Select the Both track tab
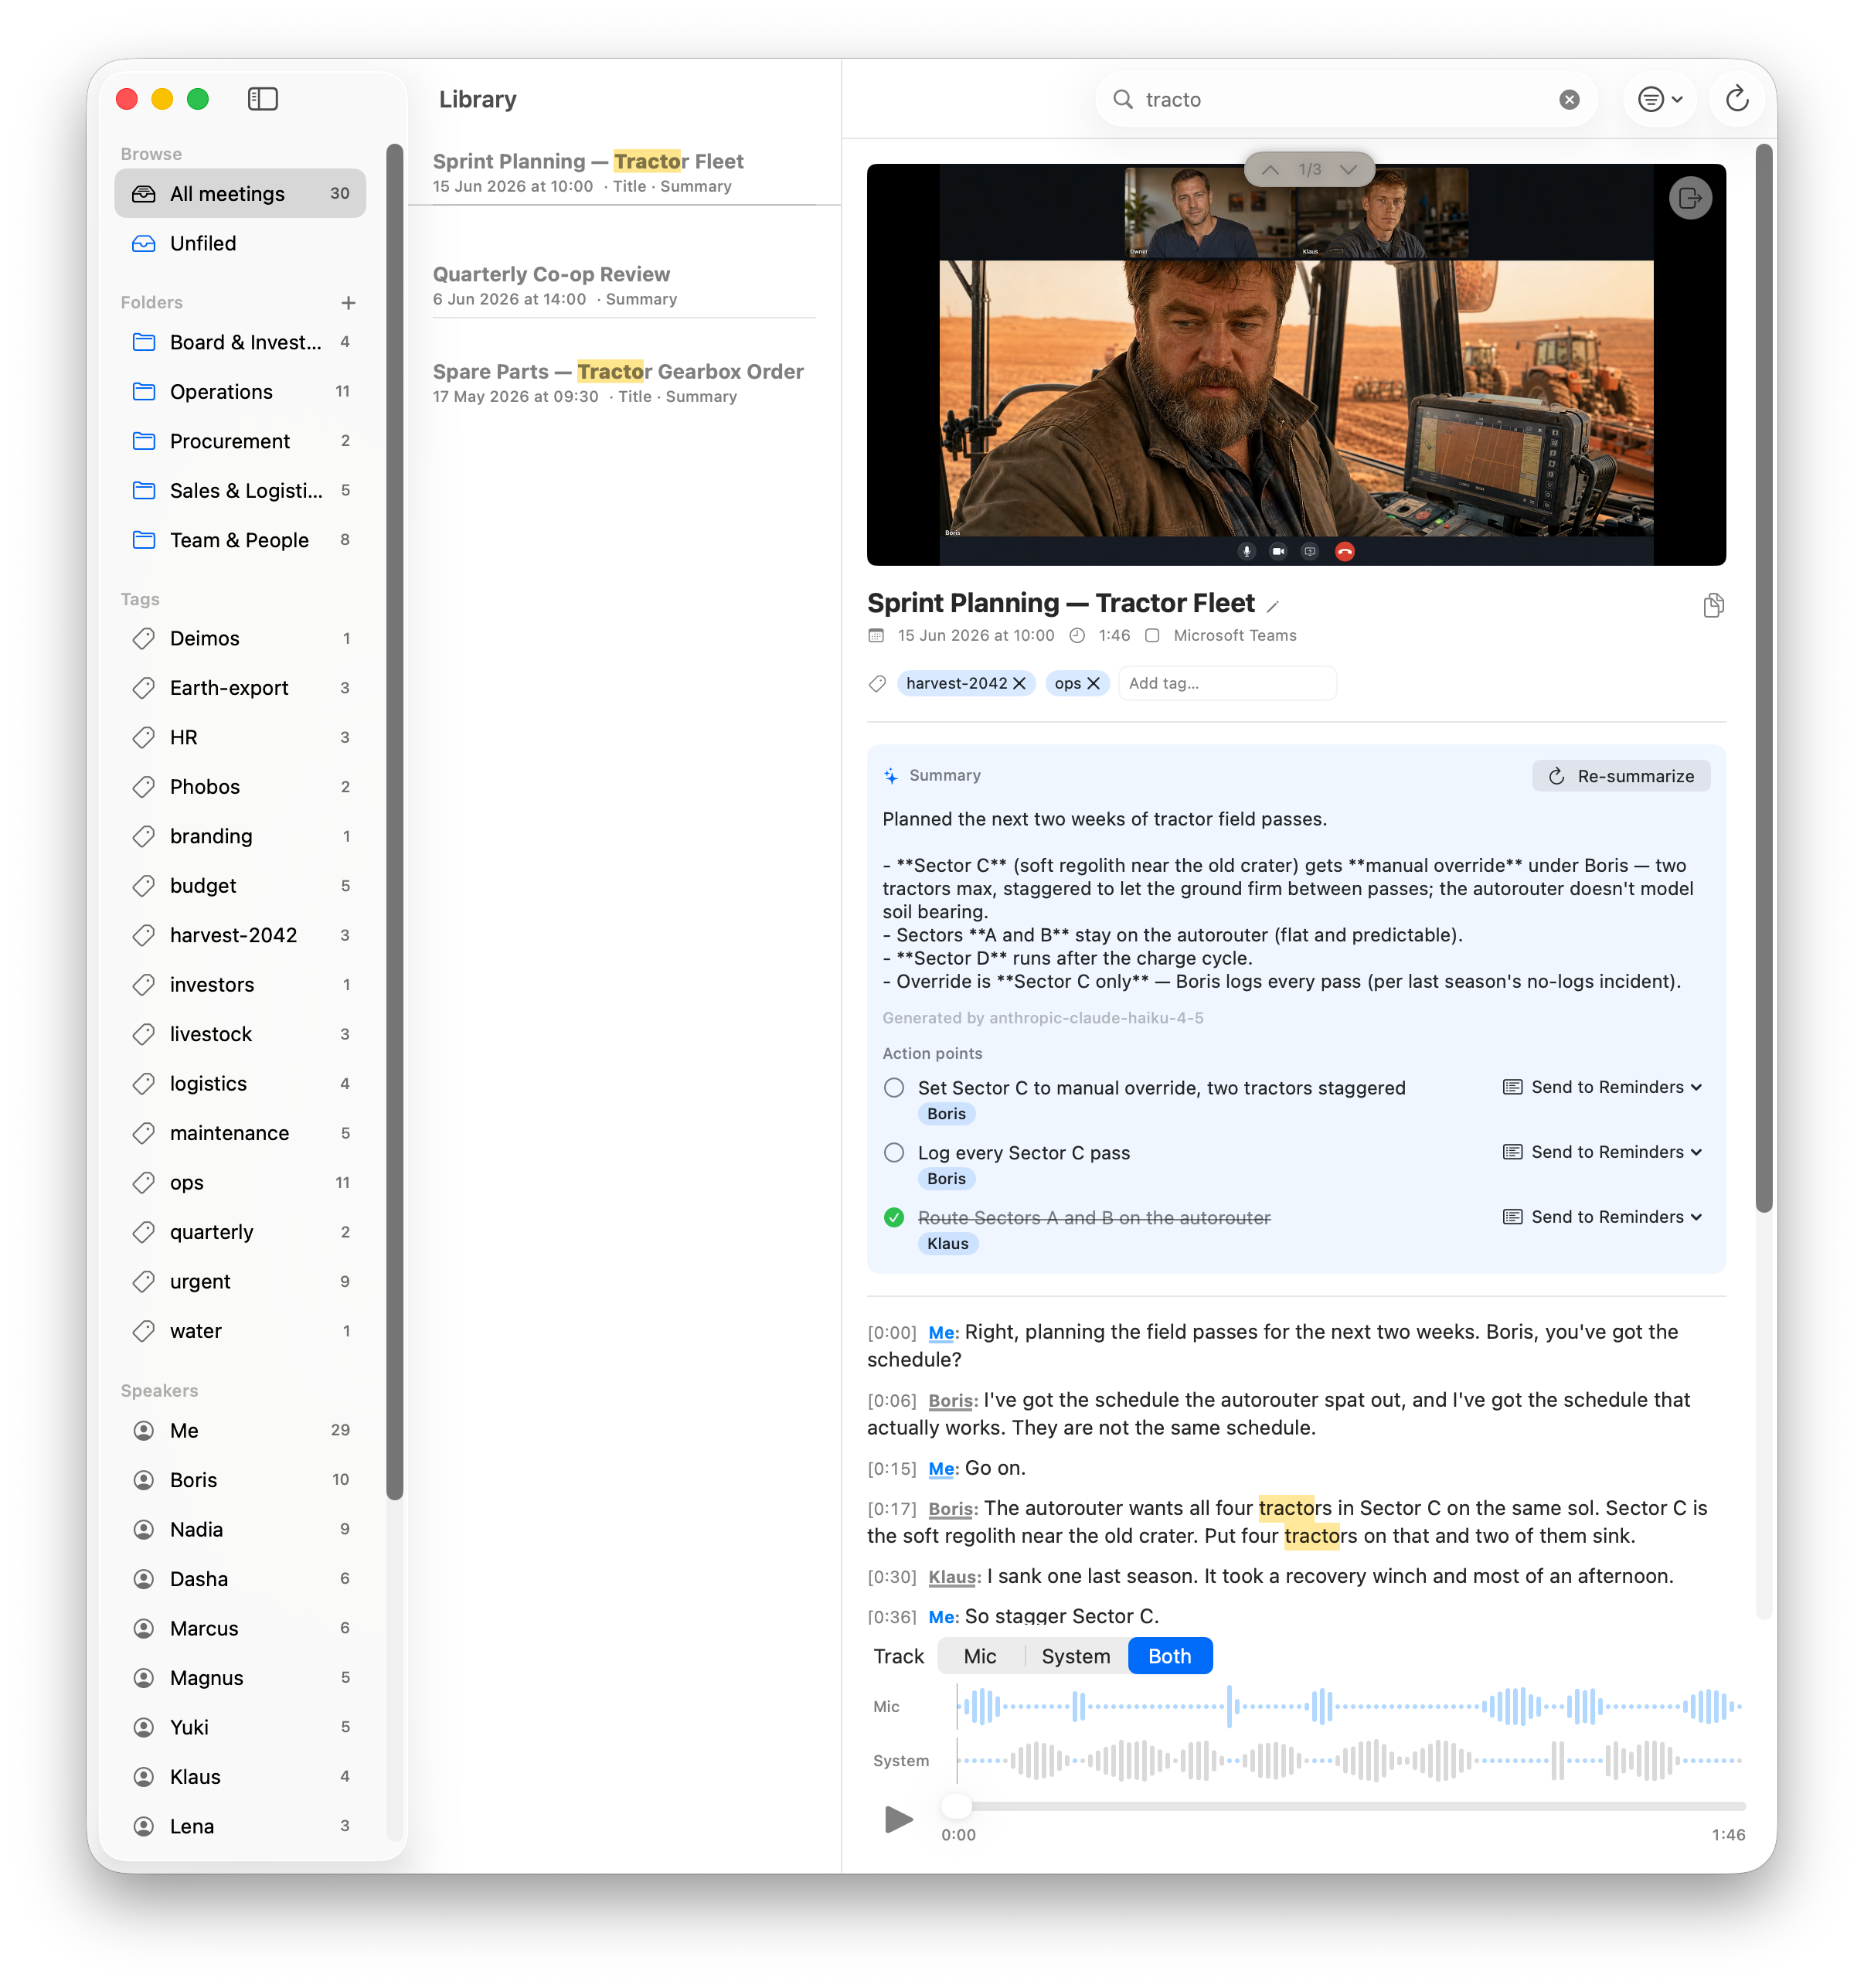Viewport: 1864px width, 1988px height. pyautogui.click(x=1170, y=1656)
